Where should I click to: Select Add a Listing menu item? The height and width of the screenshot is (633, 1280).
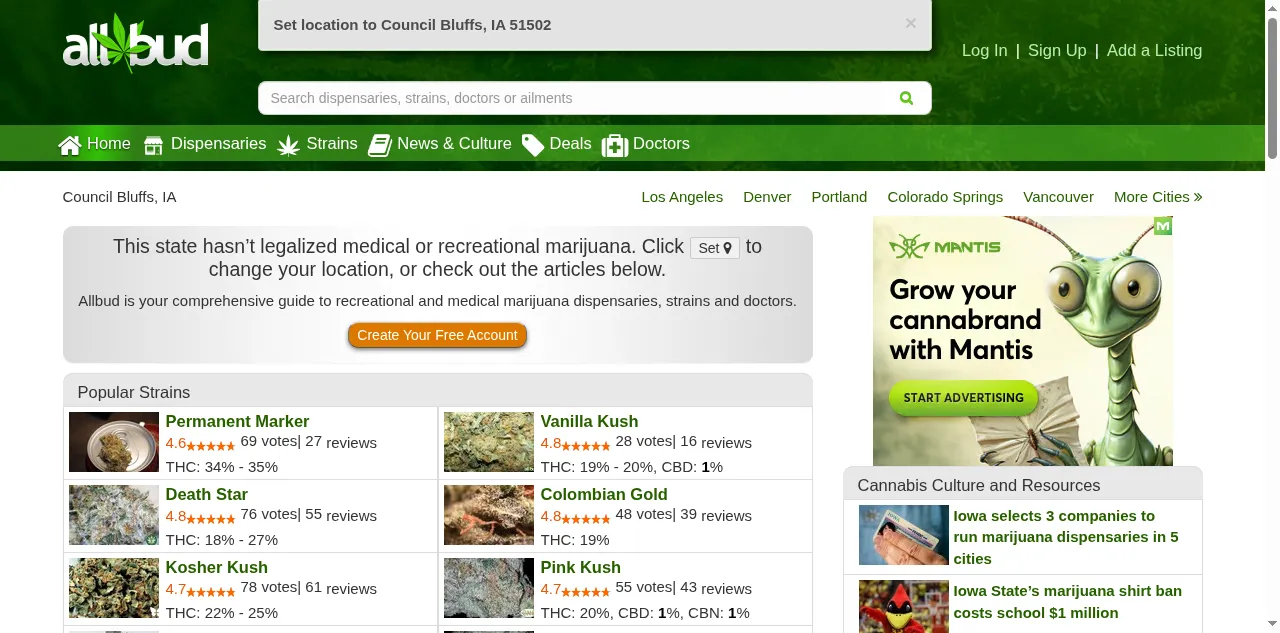(x=1154, y=51)
